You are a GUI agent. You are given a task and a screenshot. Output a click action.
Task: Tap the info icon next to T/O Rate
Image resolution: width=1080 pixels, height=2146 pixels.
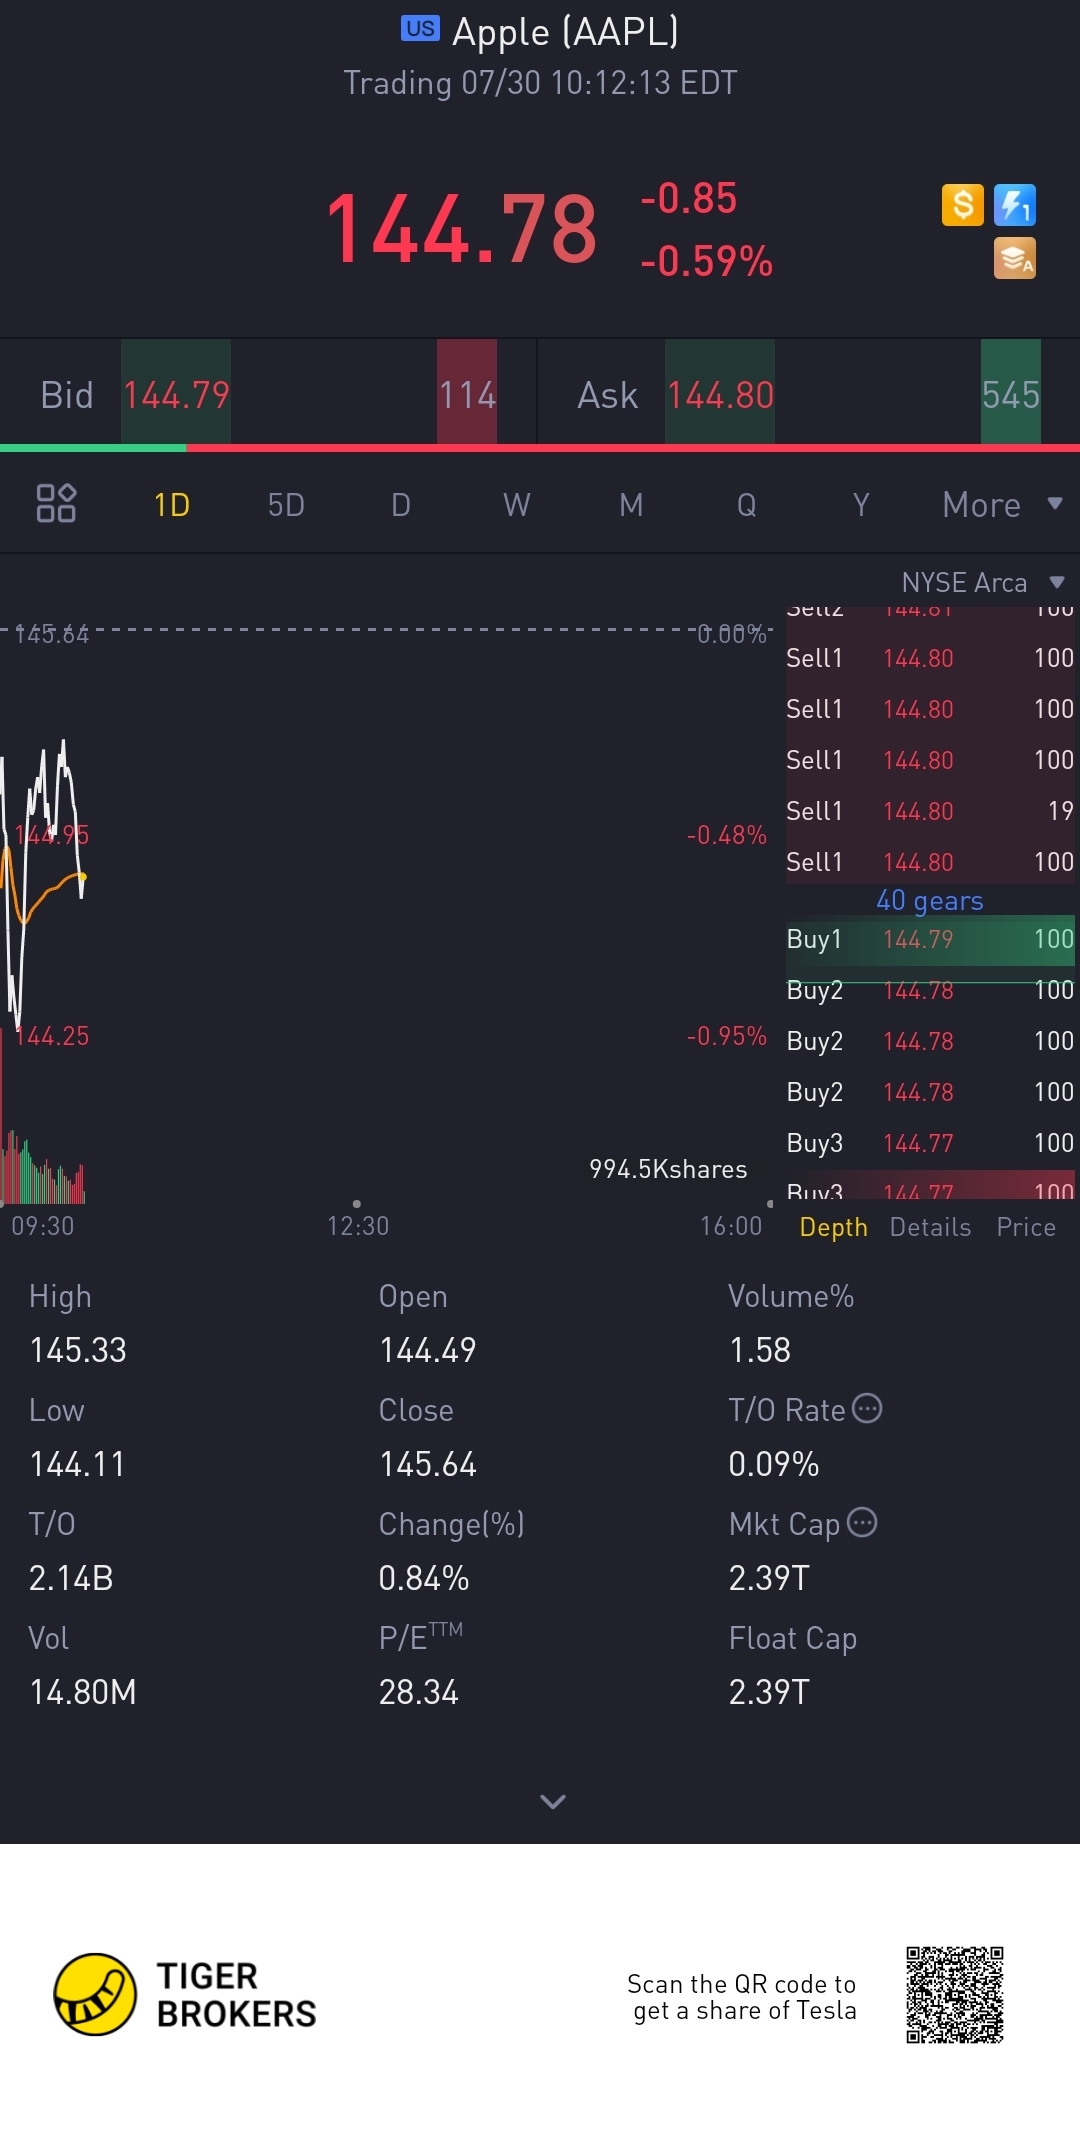tap(867, 1408)
